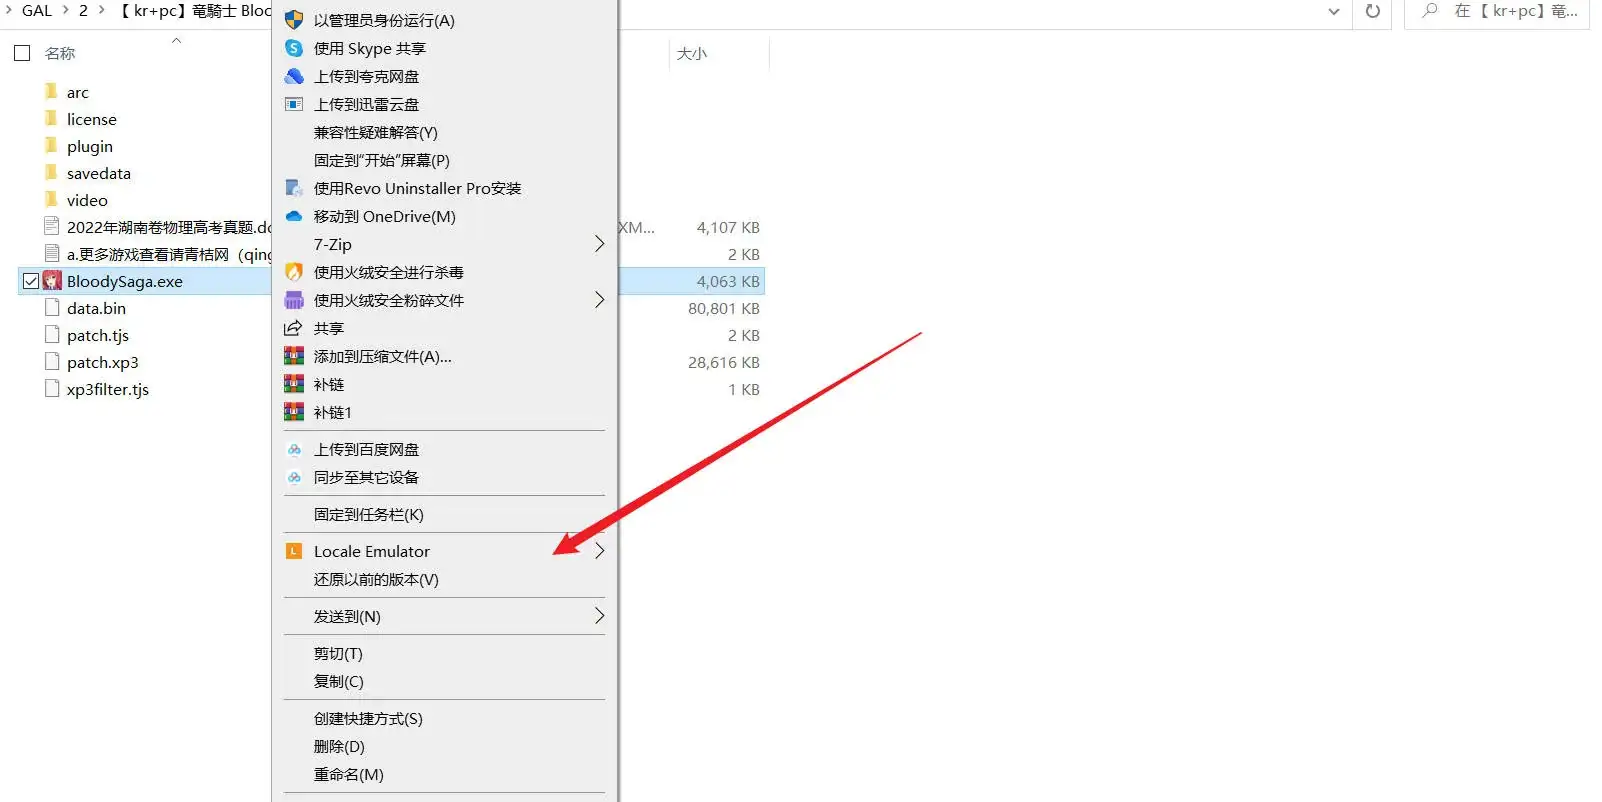Click the arc folder icon

point(51,91)
